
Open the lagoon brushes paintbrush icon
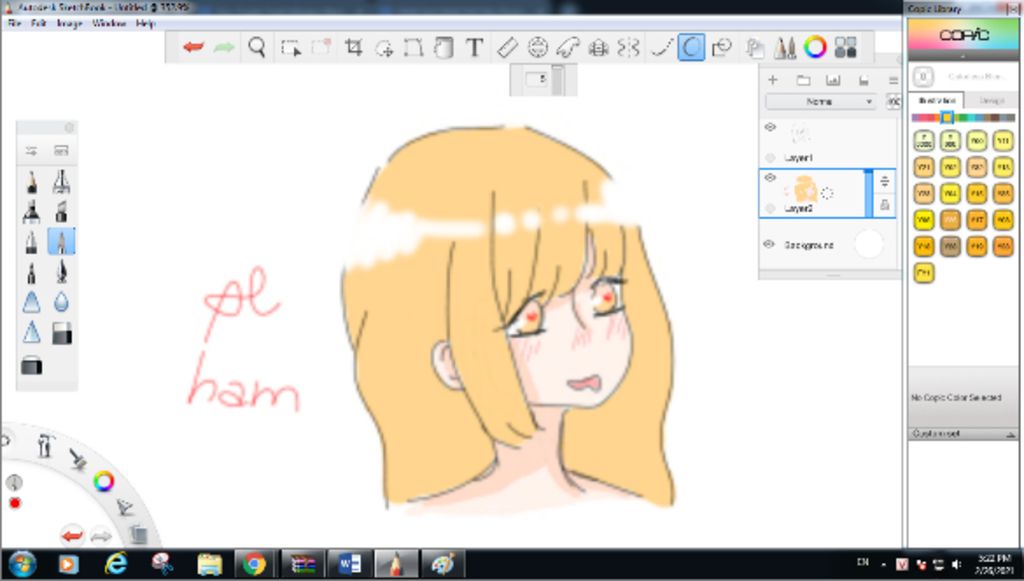coord(78,459)
